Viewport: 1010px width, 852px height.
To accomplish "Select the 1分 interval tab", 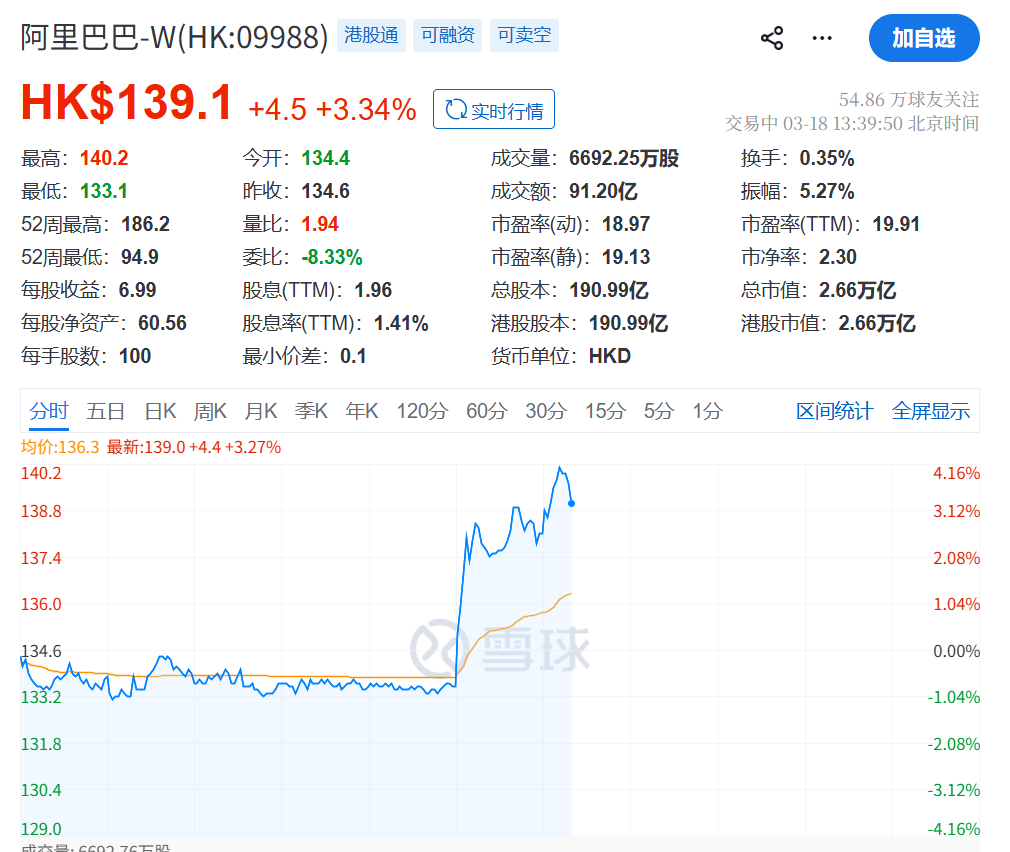I will [706, 410].
